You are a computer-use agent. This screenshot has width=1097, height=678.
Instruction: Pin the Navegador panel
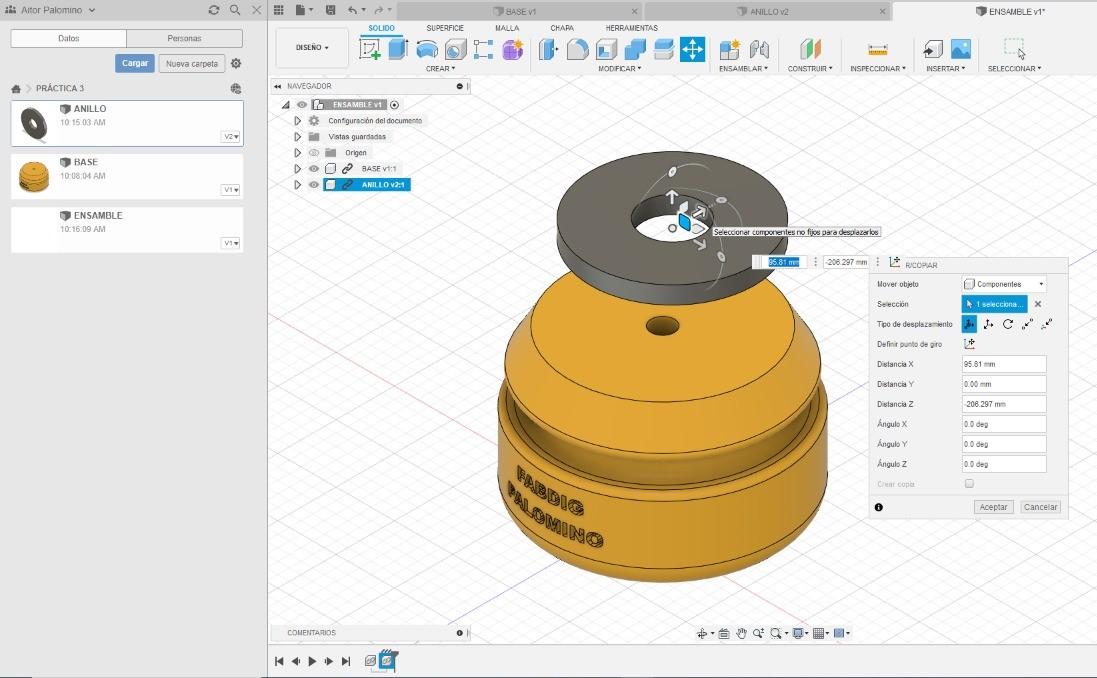tap(460, 86)
